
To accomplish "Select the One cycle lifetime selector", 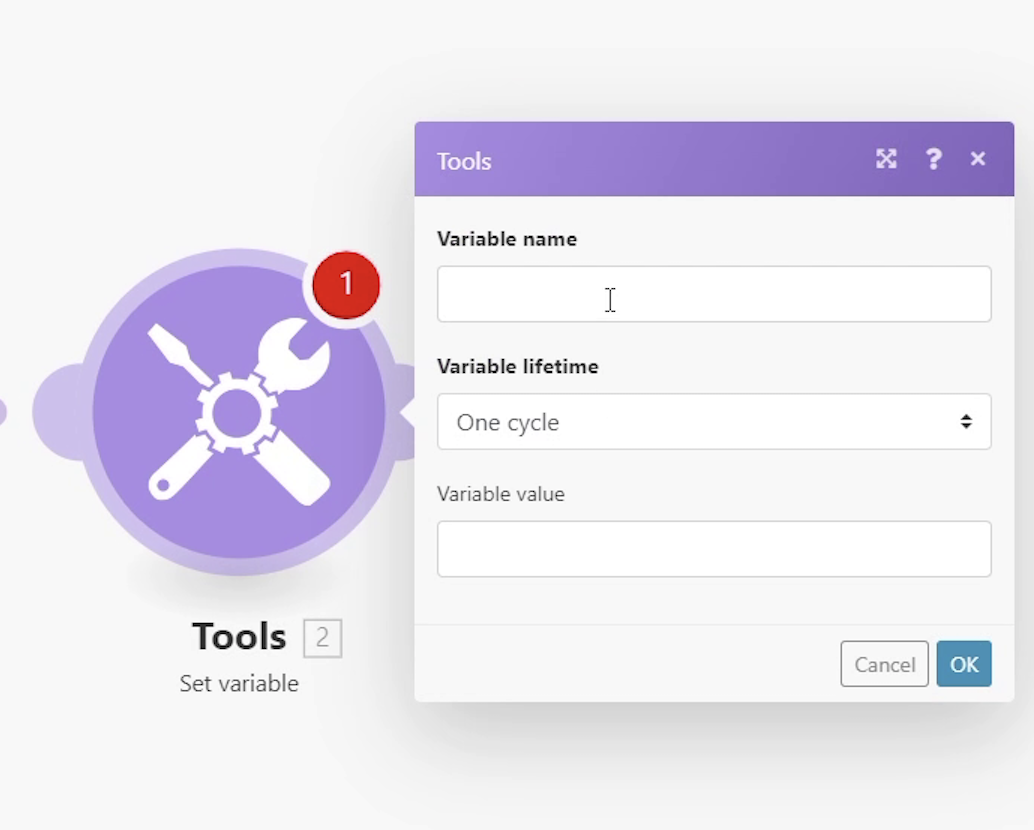I will (x=713, y=421).
